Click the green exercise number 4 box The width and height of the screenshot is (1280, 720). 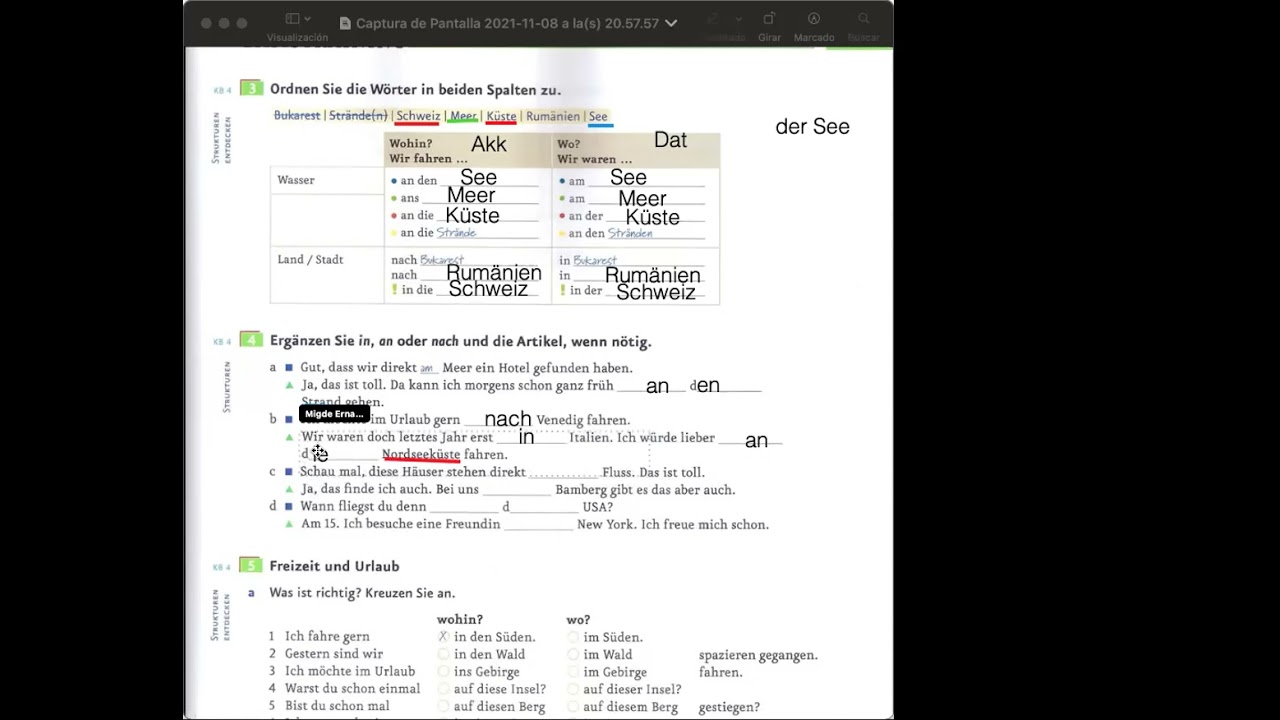point(251,340)
